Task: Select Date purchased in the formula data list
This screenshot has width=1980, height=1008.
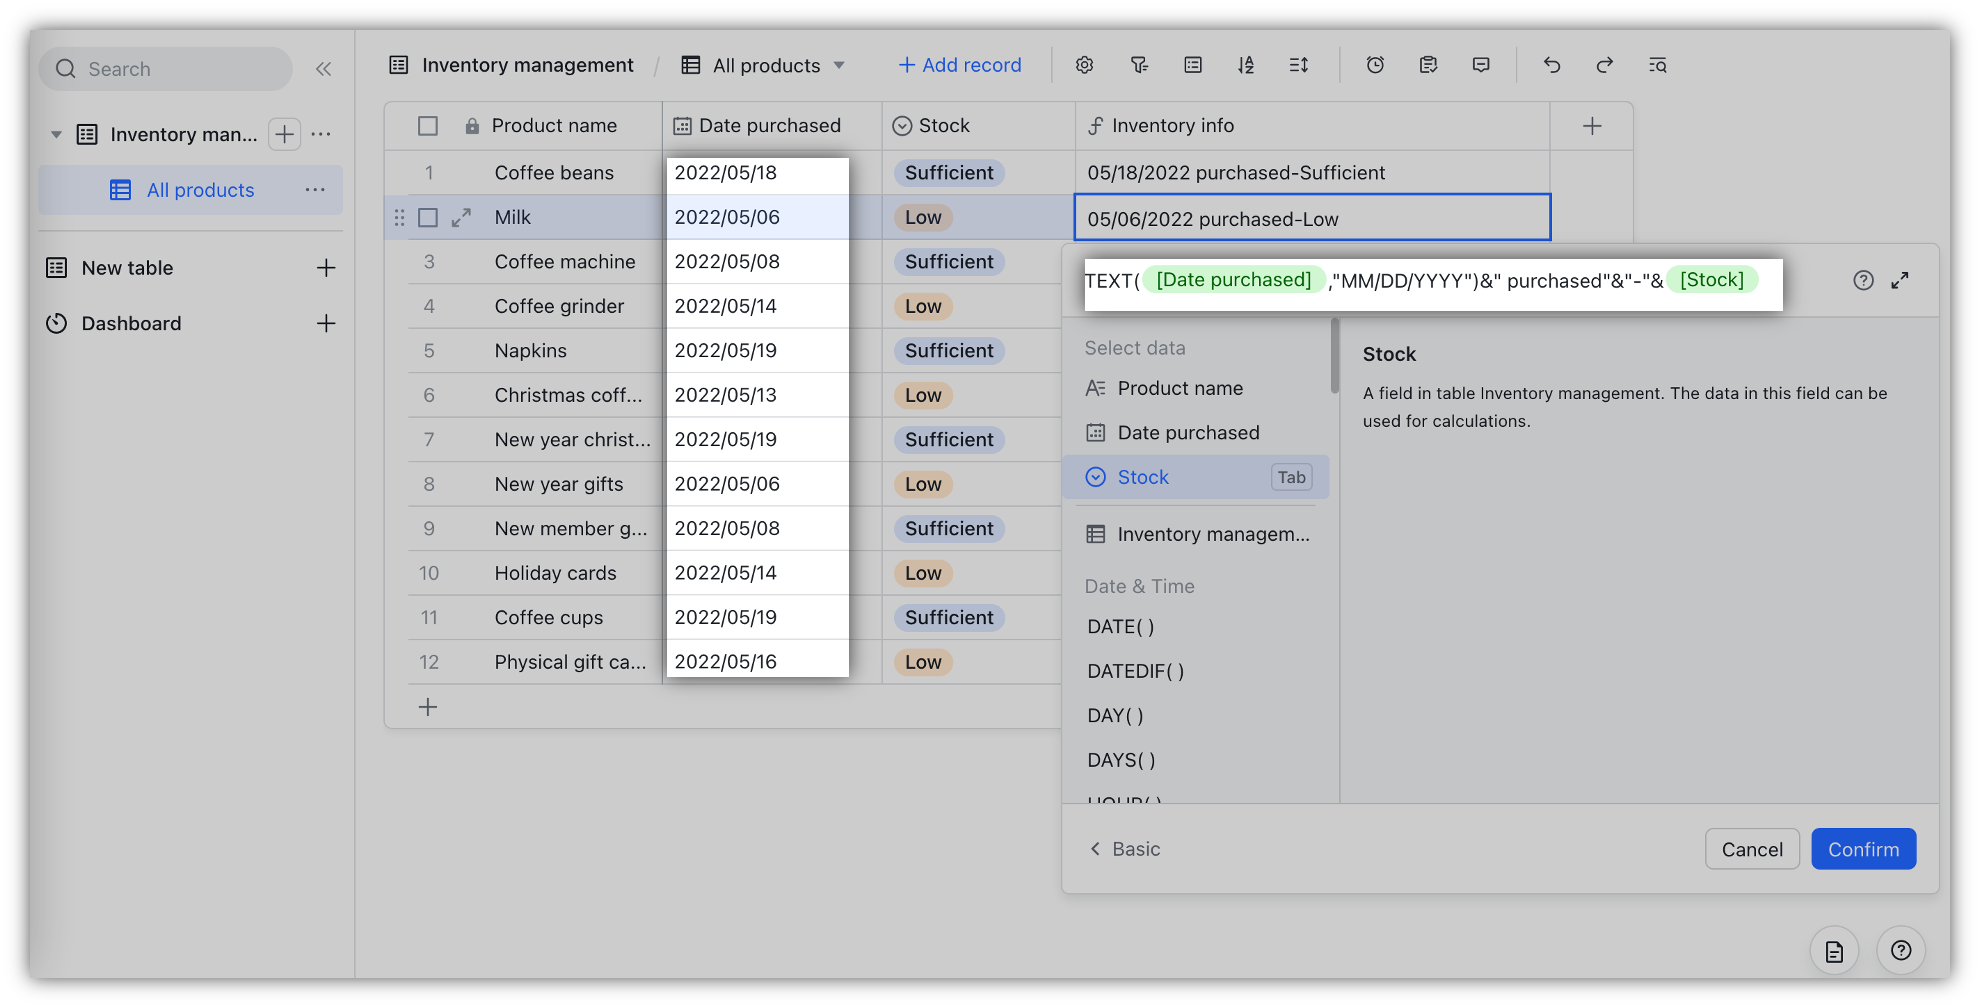Action: 1189,432
